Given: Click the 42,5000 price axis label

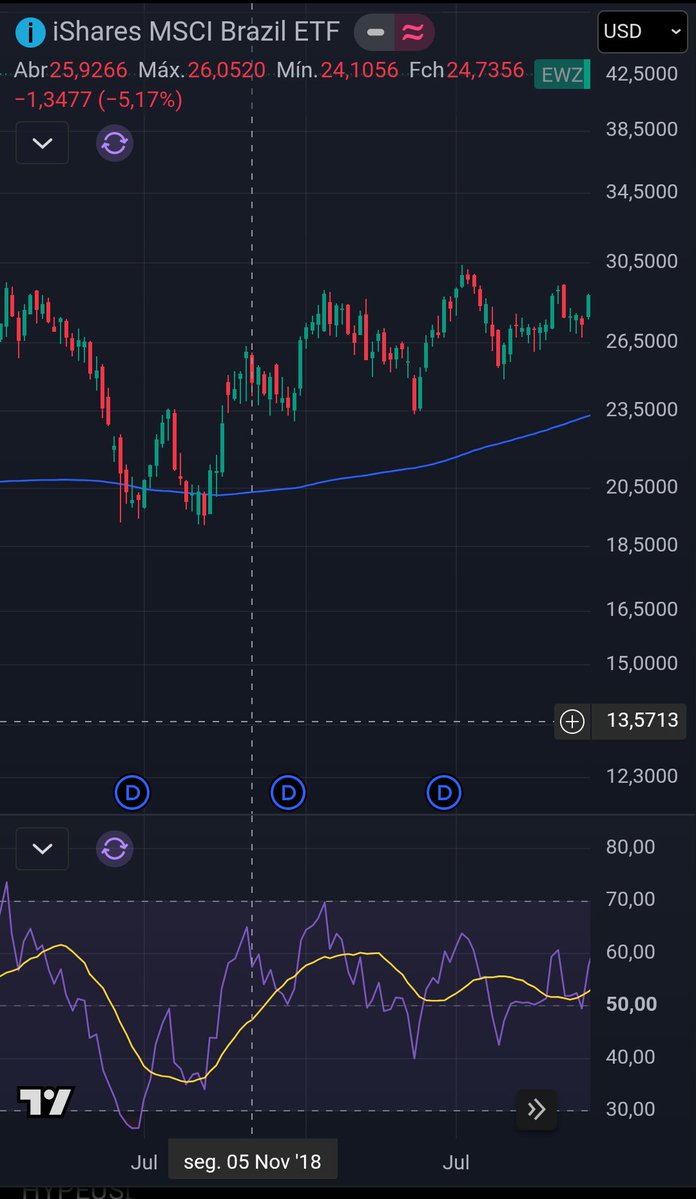Looking at the screenshot, I should coord(642,74).
